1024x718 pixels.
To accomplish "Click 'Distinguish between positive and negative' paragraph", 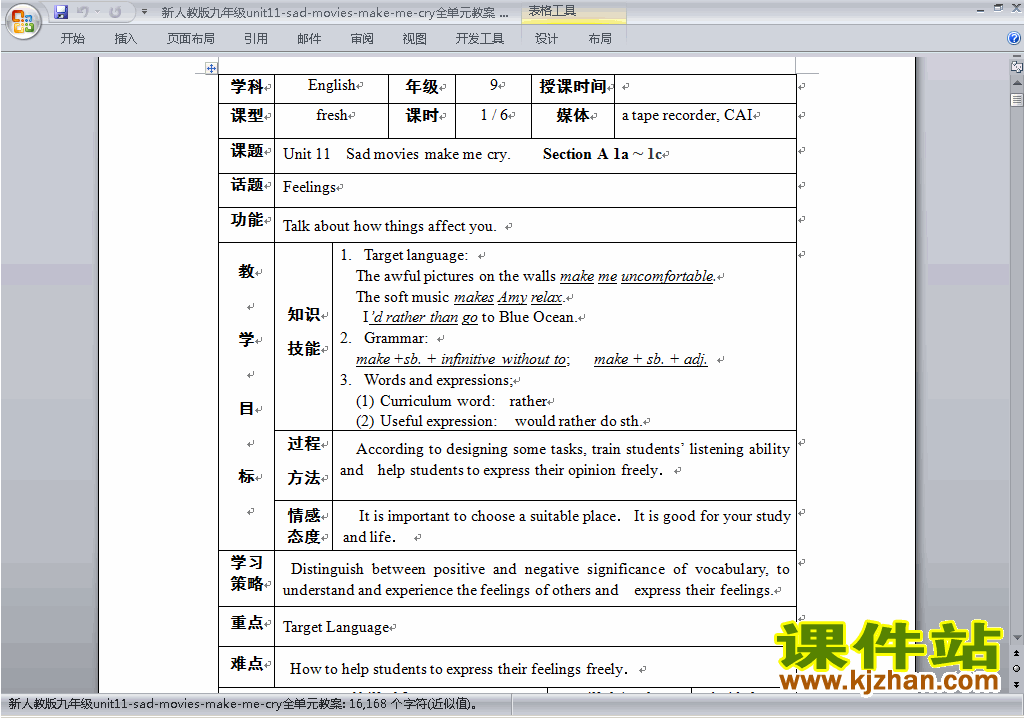I will 536,579.
